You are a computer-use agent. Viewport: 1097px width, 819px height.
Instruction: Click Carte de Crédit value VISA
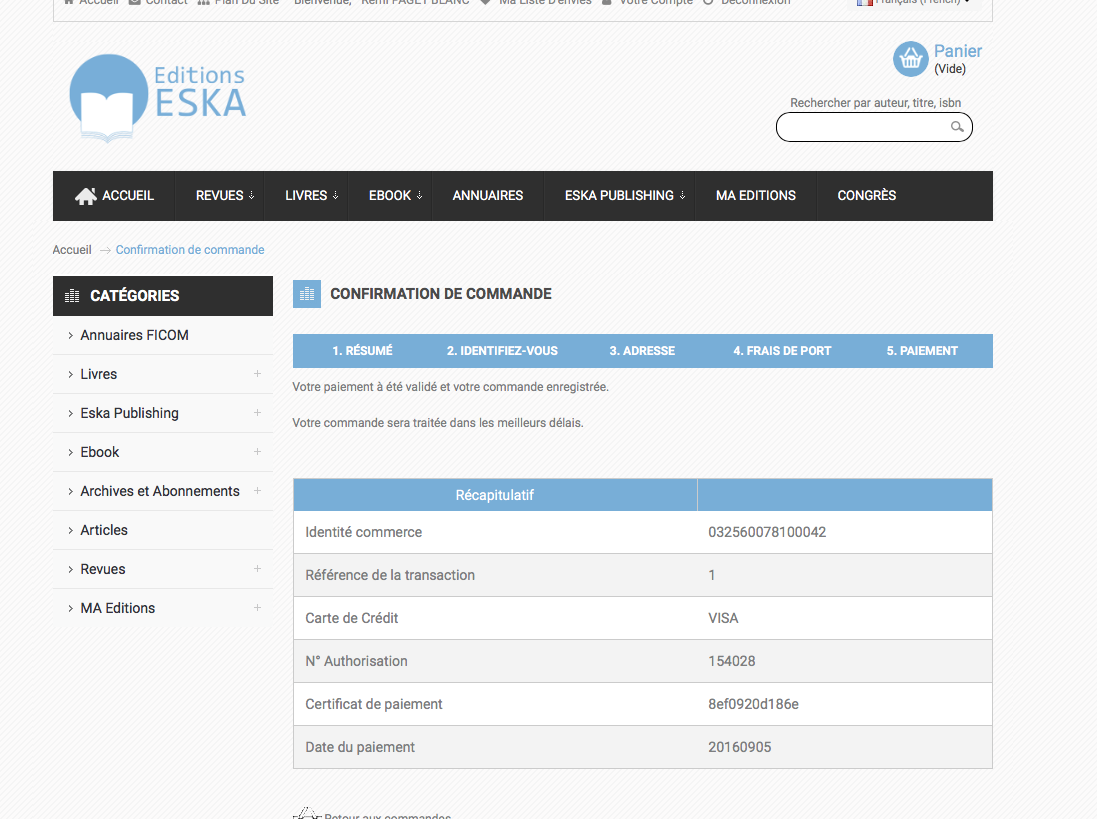723,618
